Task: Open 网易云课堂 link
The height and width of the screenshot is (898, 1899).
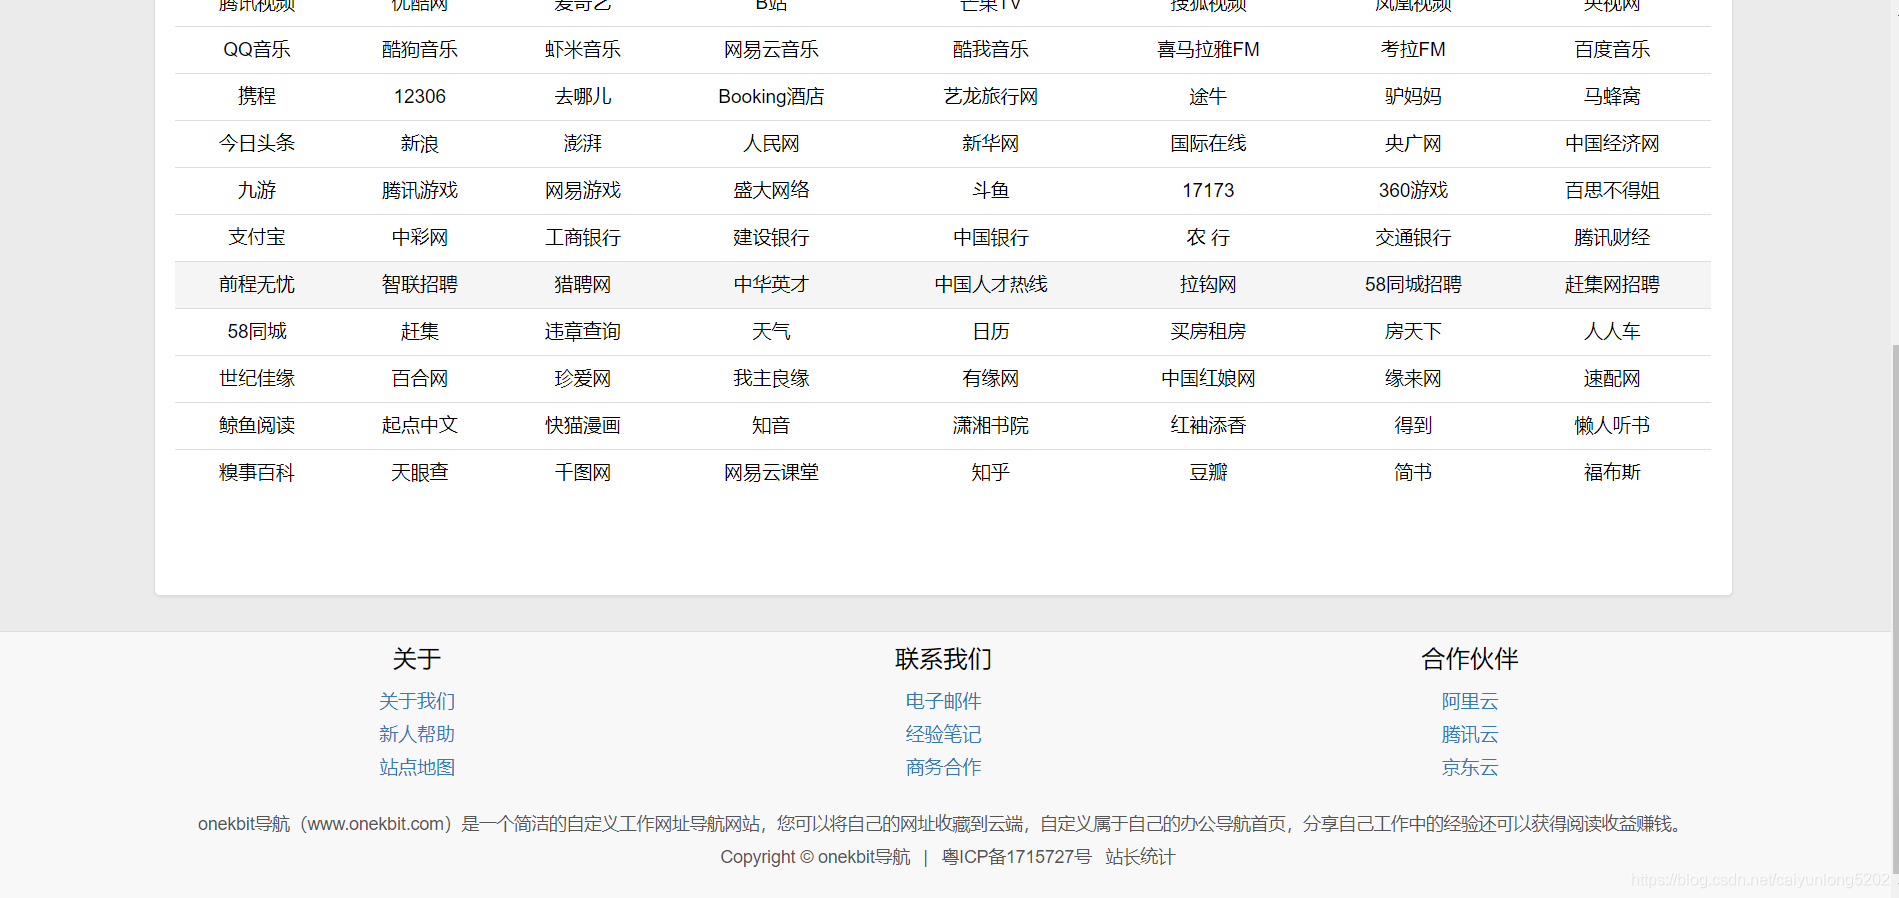Action: pyautogui.click(x=771, y=473)
